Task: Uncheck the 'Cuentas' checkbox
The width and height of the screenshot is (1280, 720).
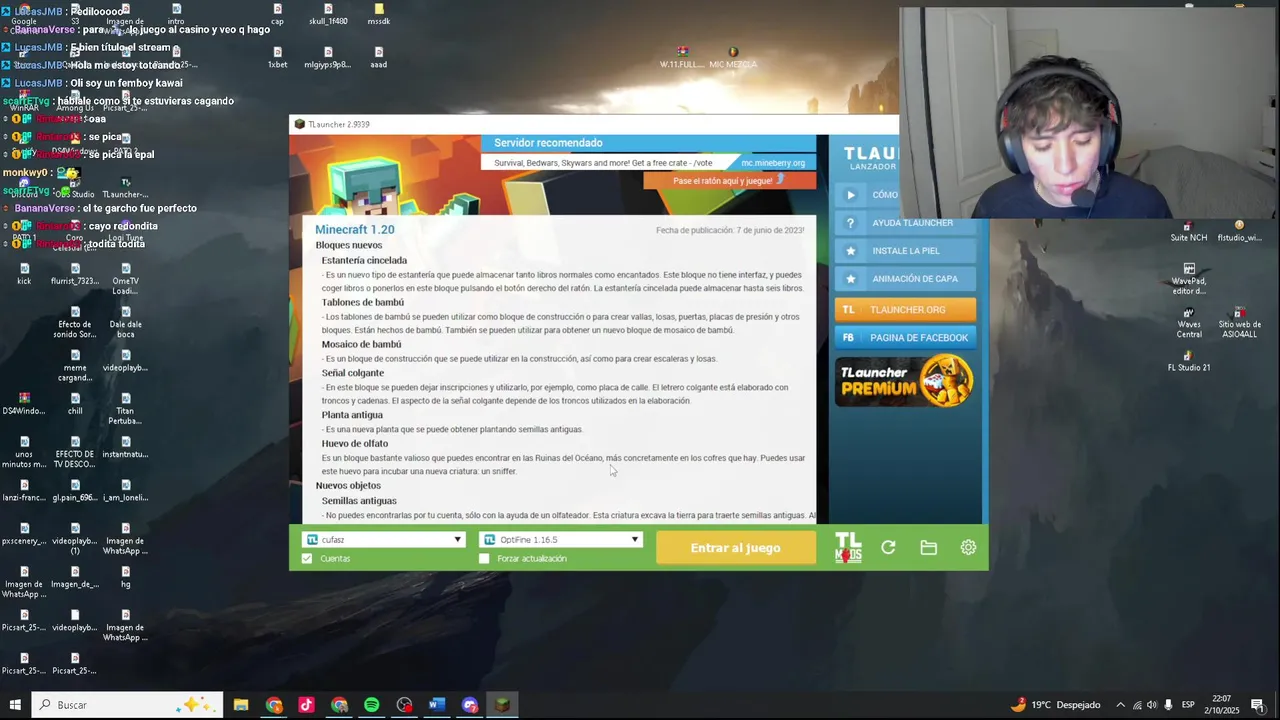Action: tap(307, 559)
